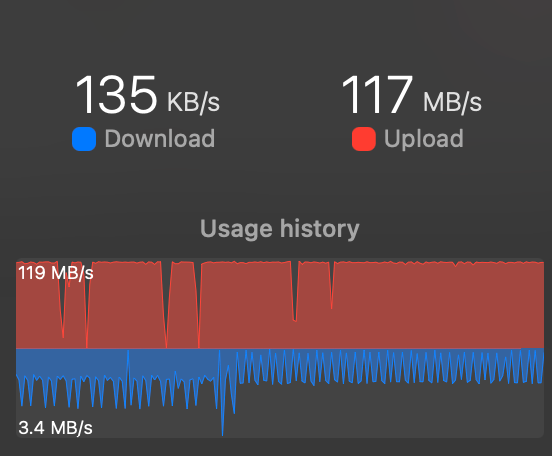552x456 pixels.
Task: Click the Upload label text
Action: click(424, 139)
